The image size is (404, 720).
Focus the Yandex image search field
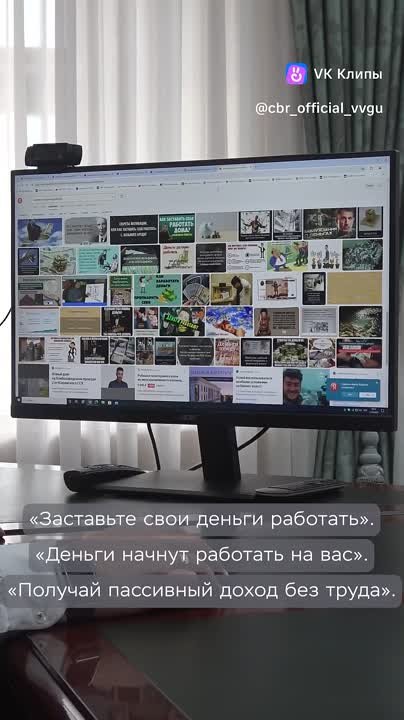pos(73,200)
